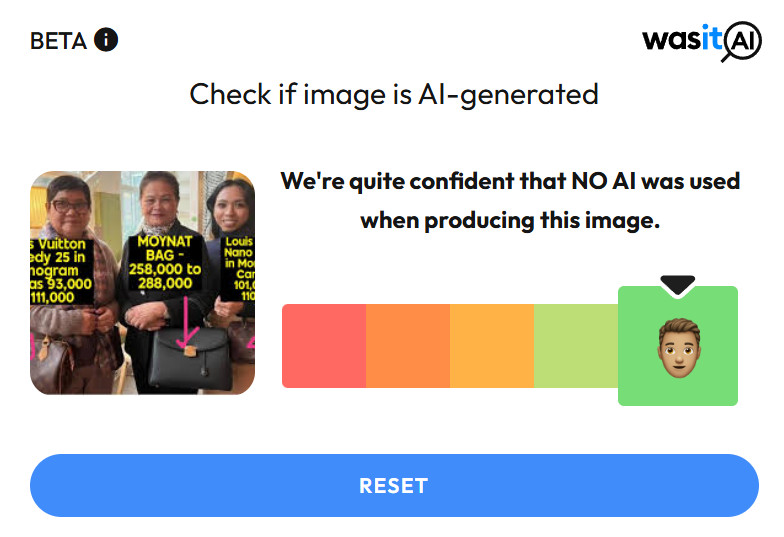Select the light orange scale segment

[x=492, y=346]
